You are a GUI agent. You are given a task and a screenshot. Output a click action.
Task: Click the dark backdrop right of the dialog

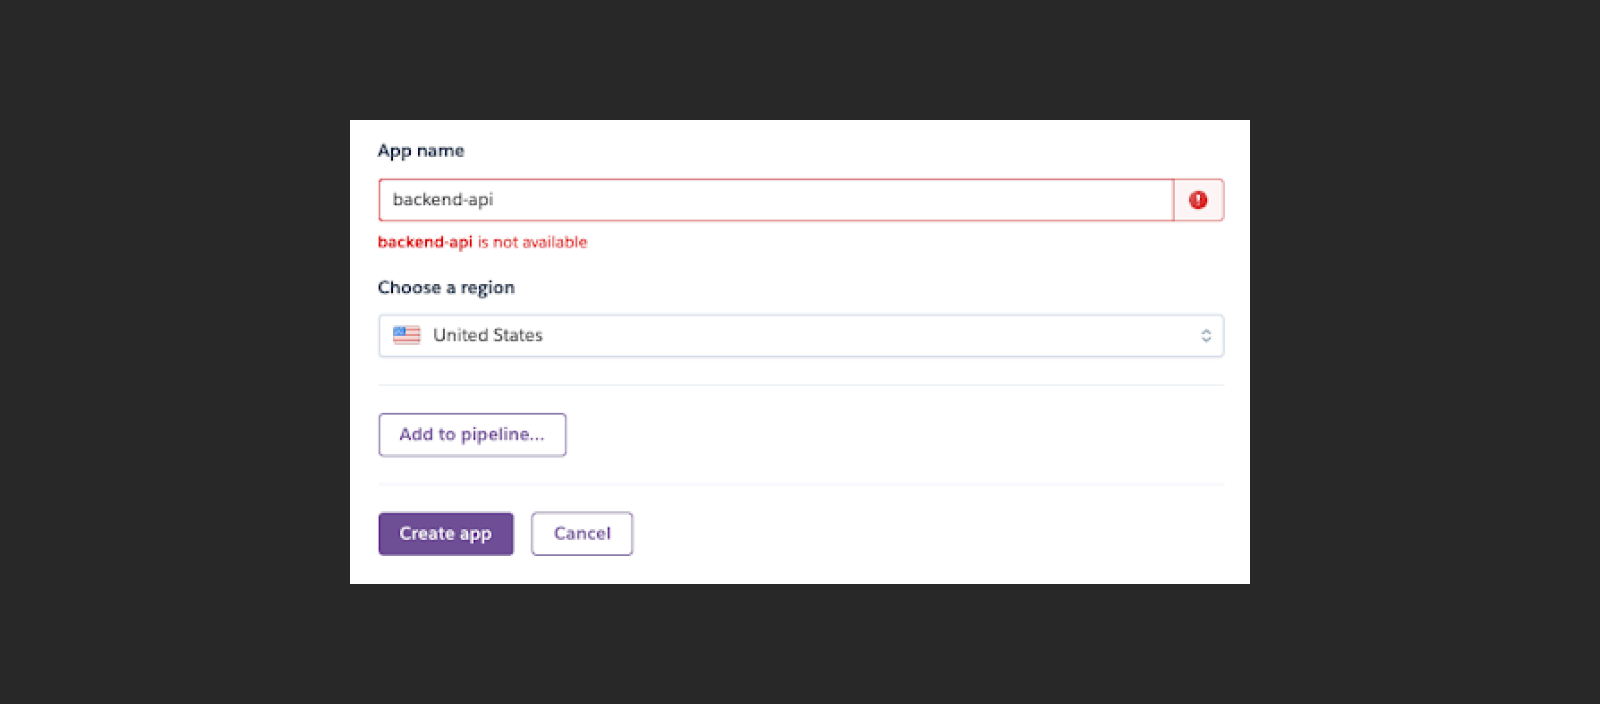pyautogui.click(x=1425, y=352)
